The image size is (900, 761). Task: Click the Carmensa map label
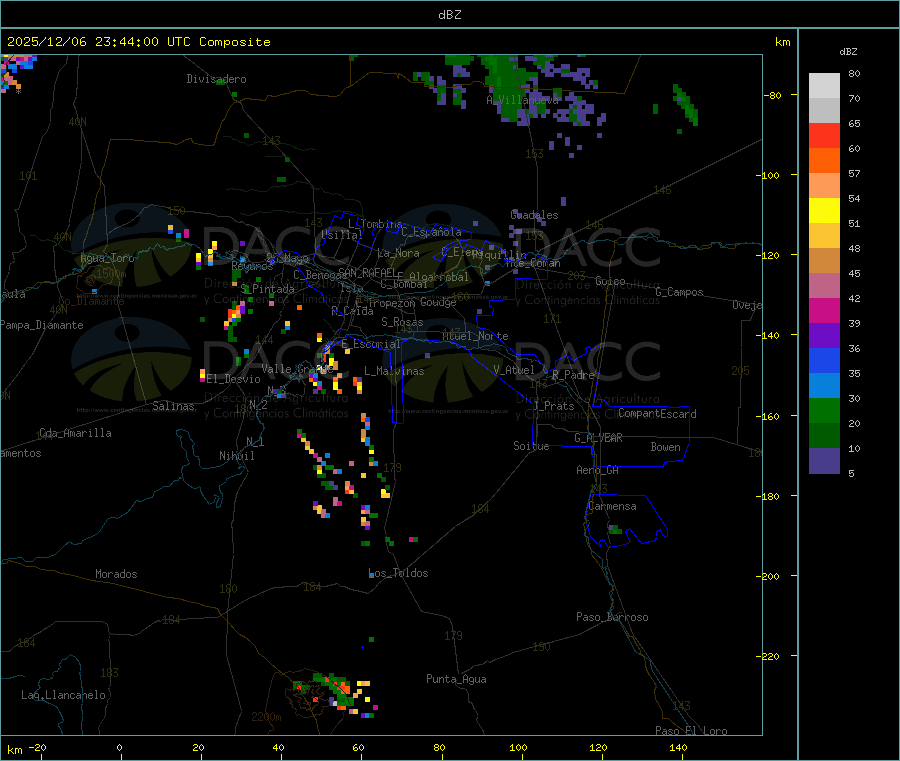point(612,506)
